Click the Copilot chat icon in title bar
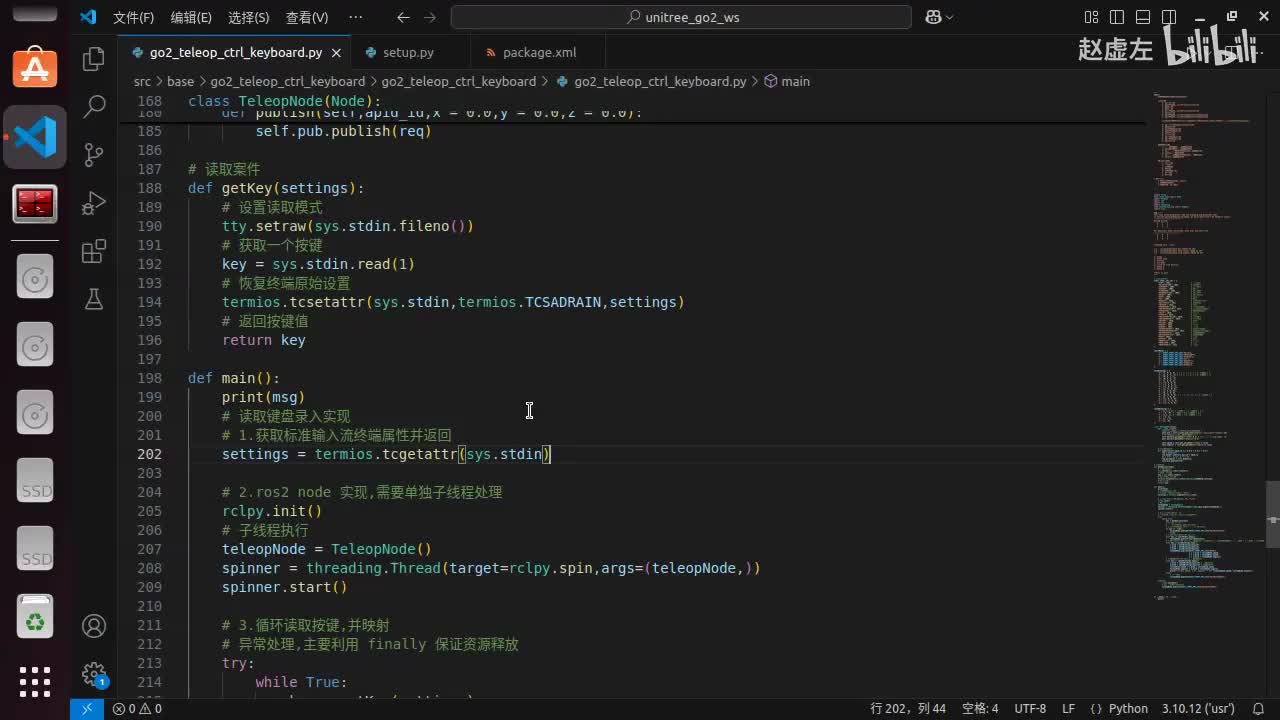The image size is (1280, 720). (933, 17)
